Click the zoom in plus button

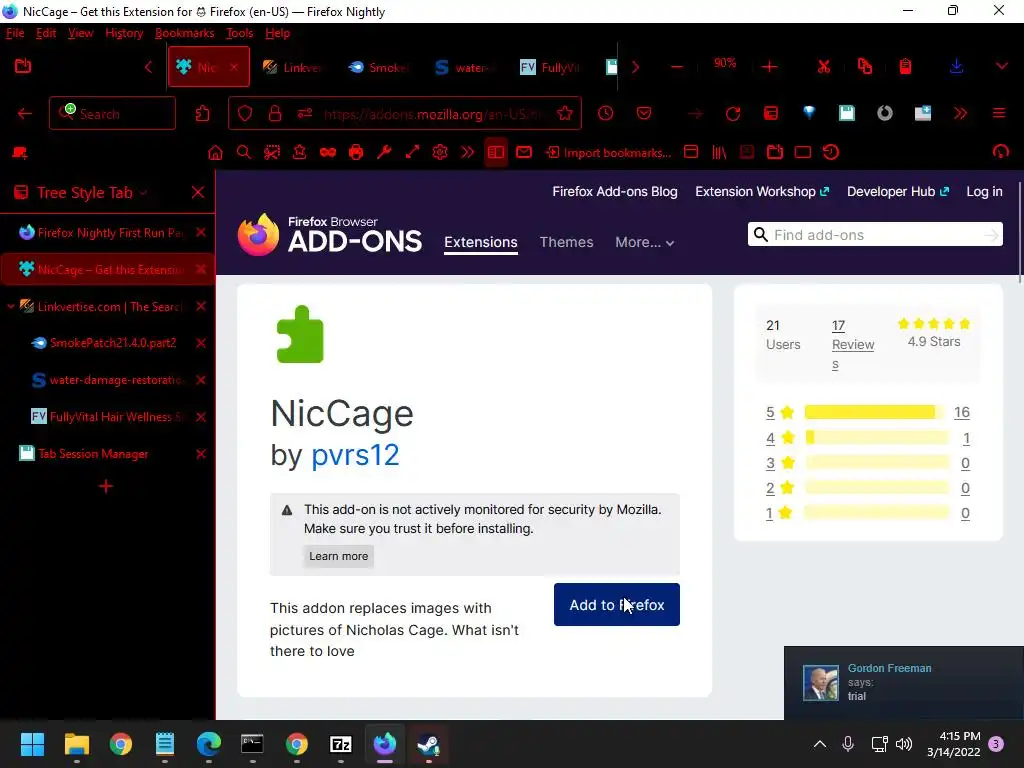coord(769,67)
